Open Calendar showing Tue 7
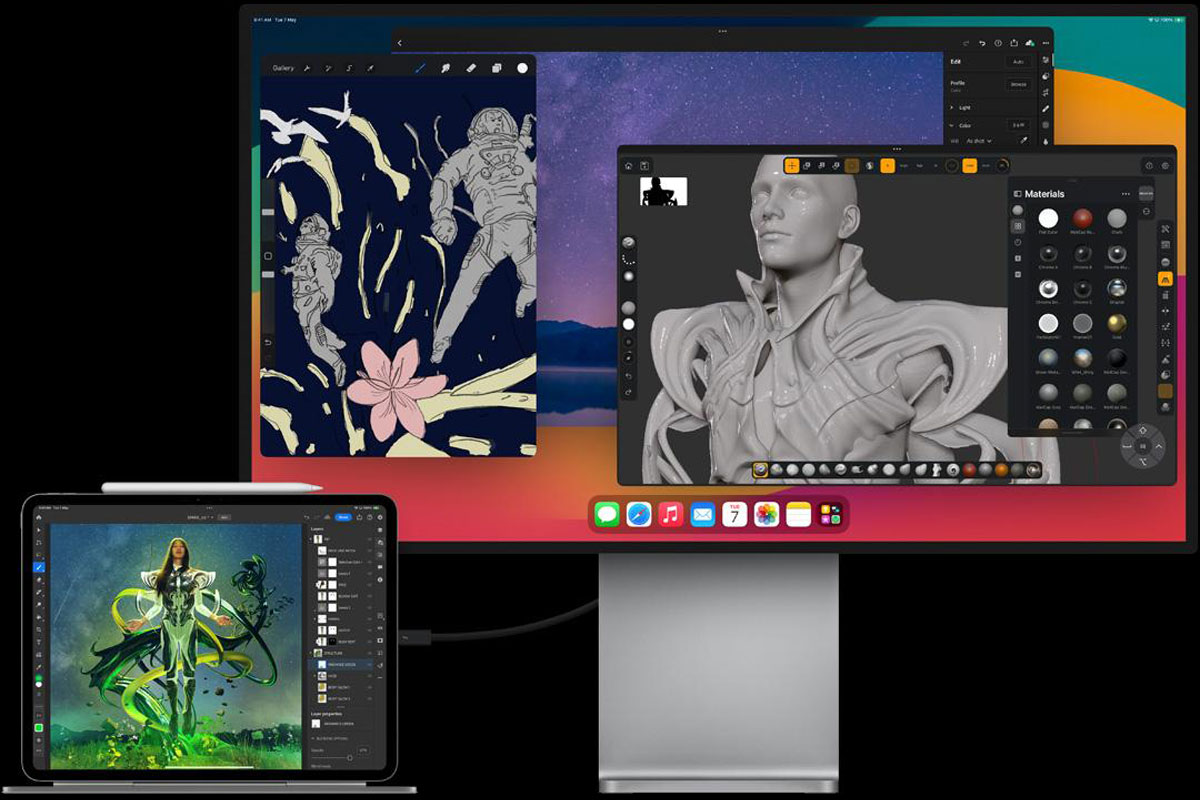Screen dimensions: 1200x800 tap(735, 514)
